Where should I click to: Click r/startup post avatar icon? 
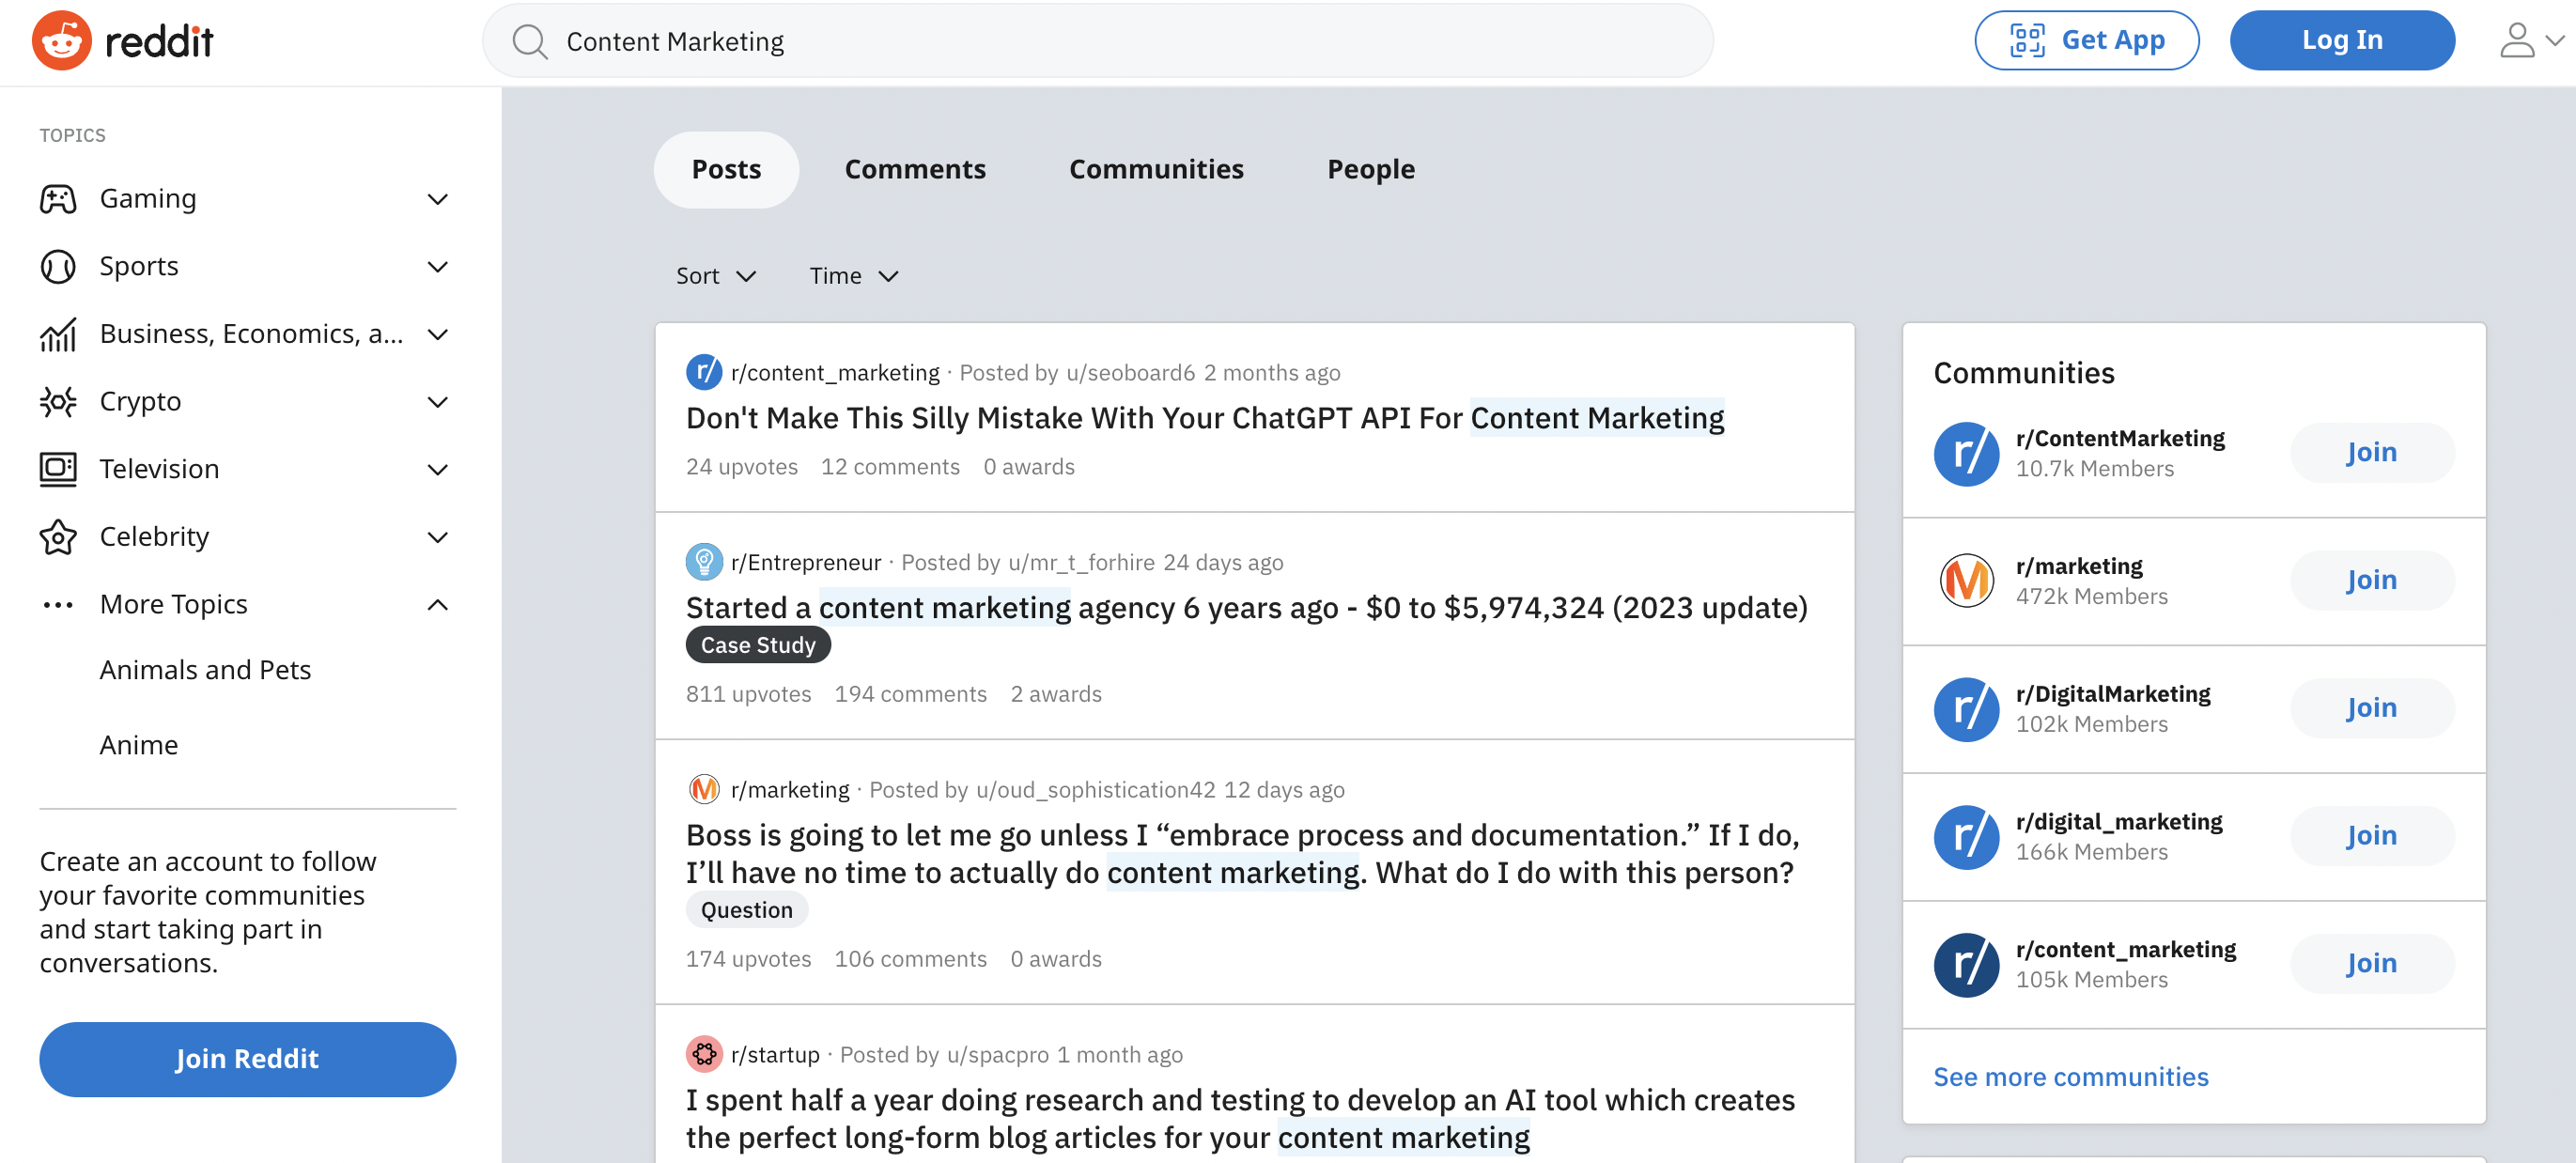703,1054
